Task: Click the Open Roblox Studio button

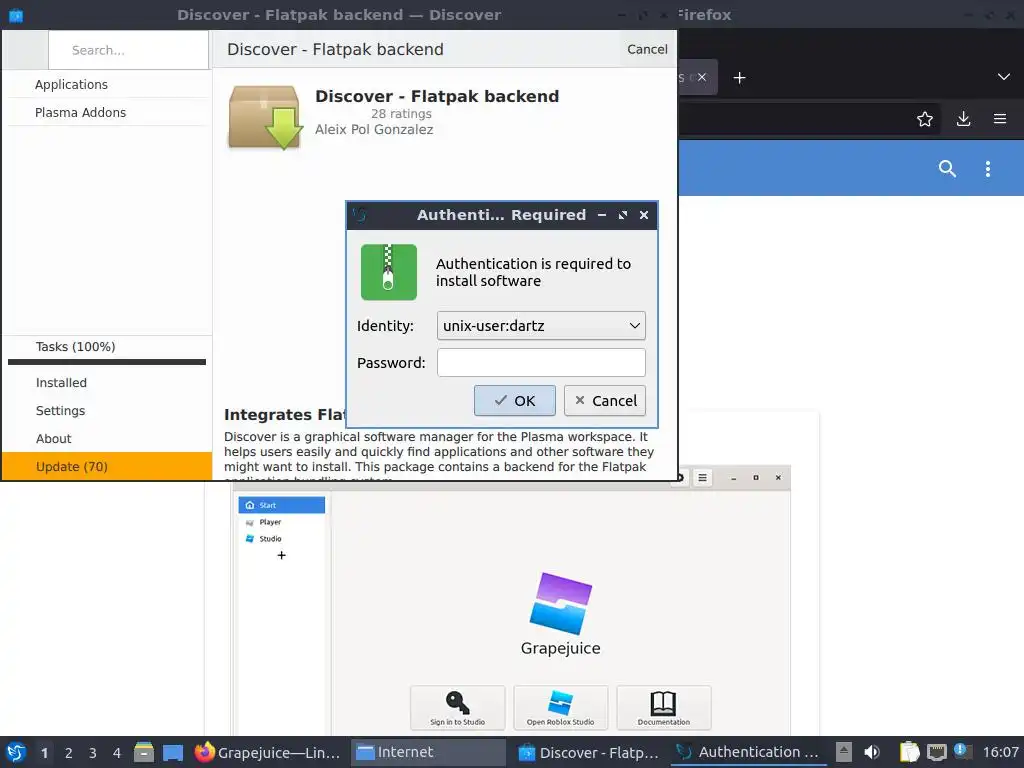Action: click(x=560, y=707)
